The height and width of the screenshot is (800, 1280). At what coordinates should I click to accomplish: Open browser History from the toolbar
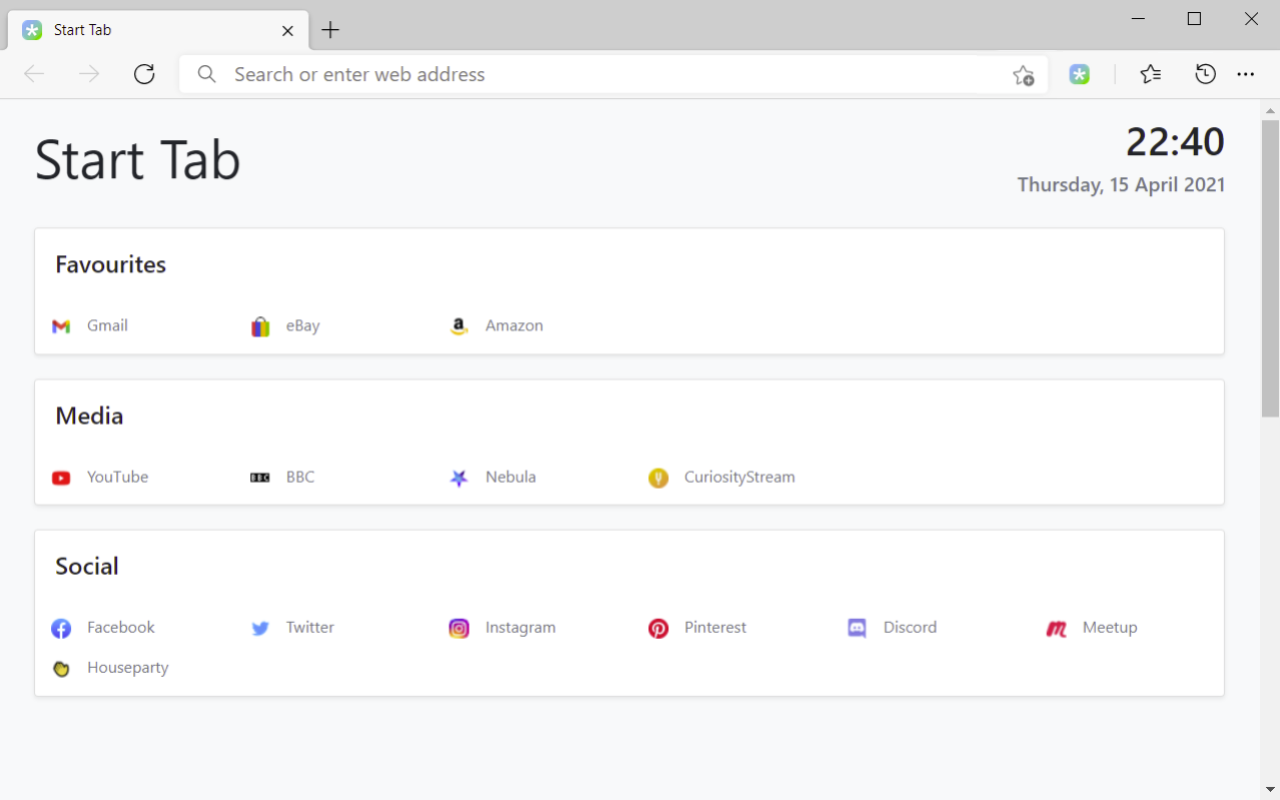[1205, 74]
